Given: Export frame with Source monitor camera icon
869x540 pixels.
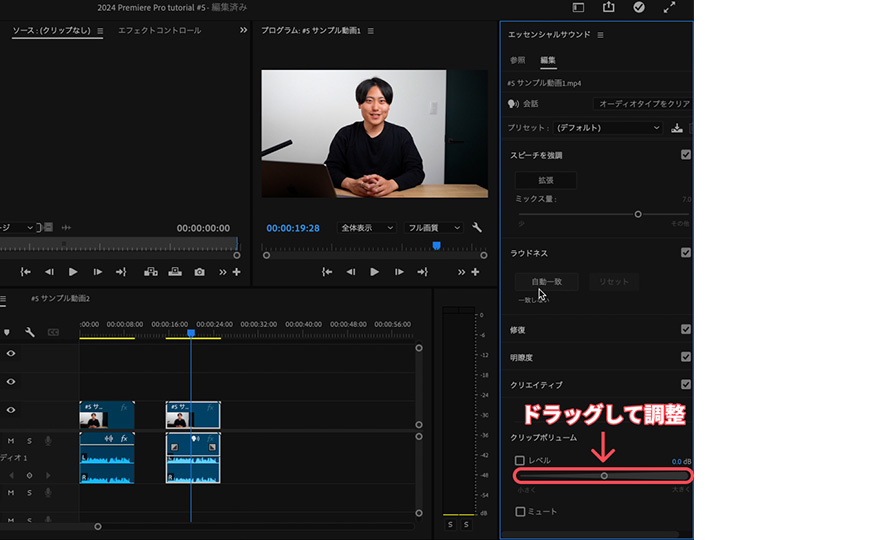Looking at the screenshot, I should tap(200, 272).
